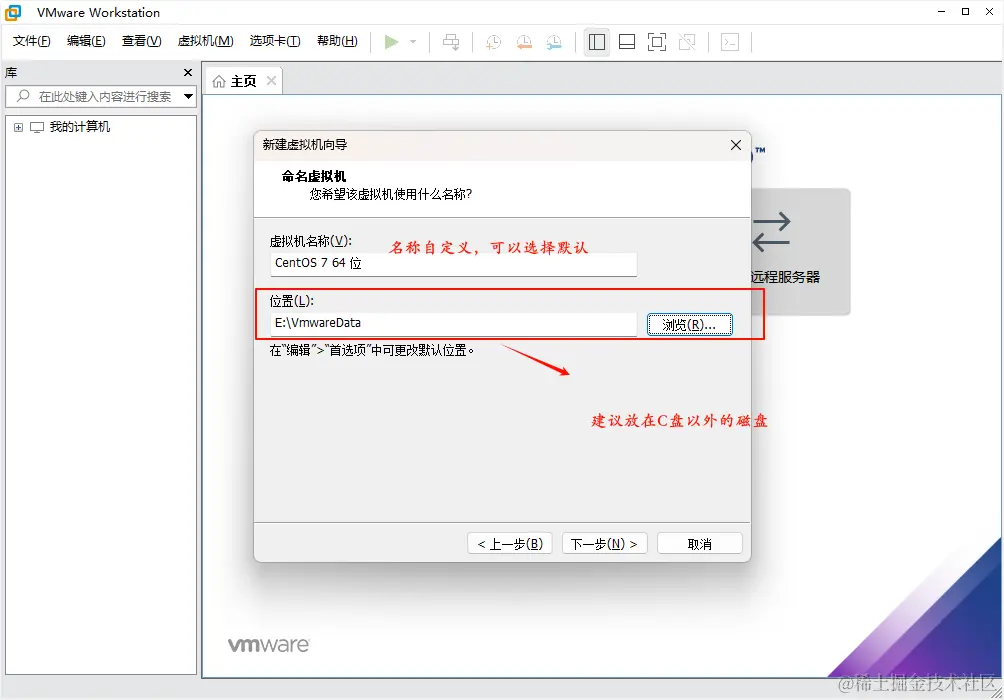The height and width of the screenshot is (700, 1004).
Task: Close the 新建虚拟机向导 dialog
Action: click(x=736, y=145)
